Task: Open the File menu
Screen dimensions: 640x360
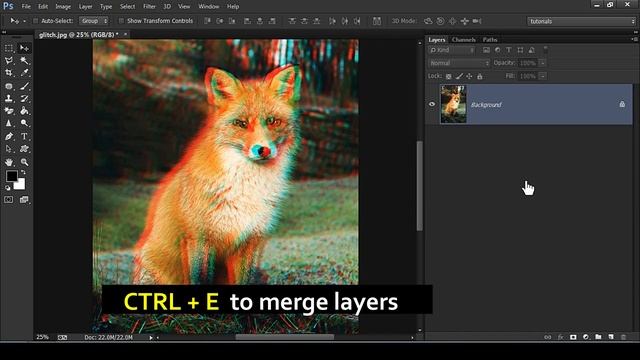Action: (x=26, y=7)
